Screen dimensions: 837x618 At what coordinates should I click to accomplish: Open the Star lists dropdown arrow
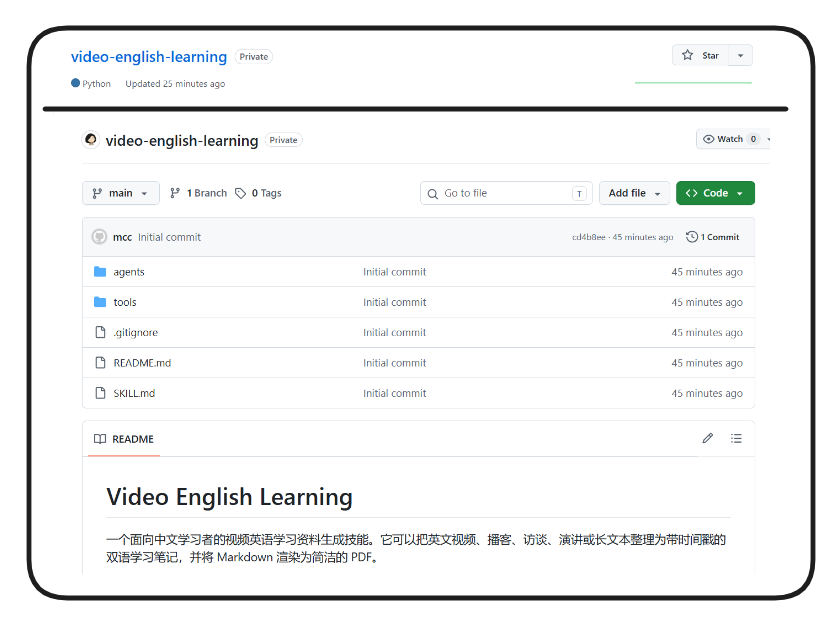point(740,56)
